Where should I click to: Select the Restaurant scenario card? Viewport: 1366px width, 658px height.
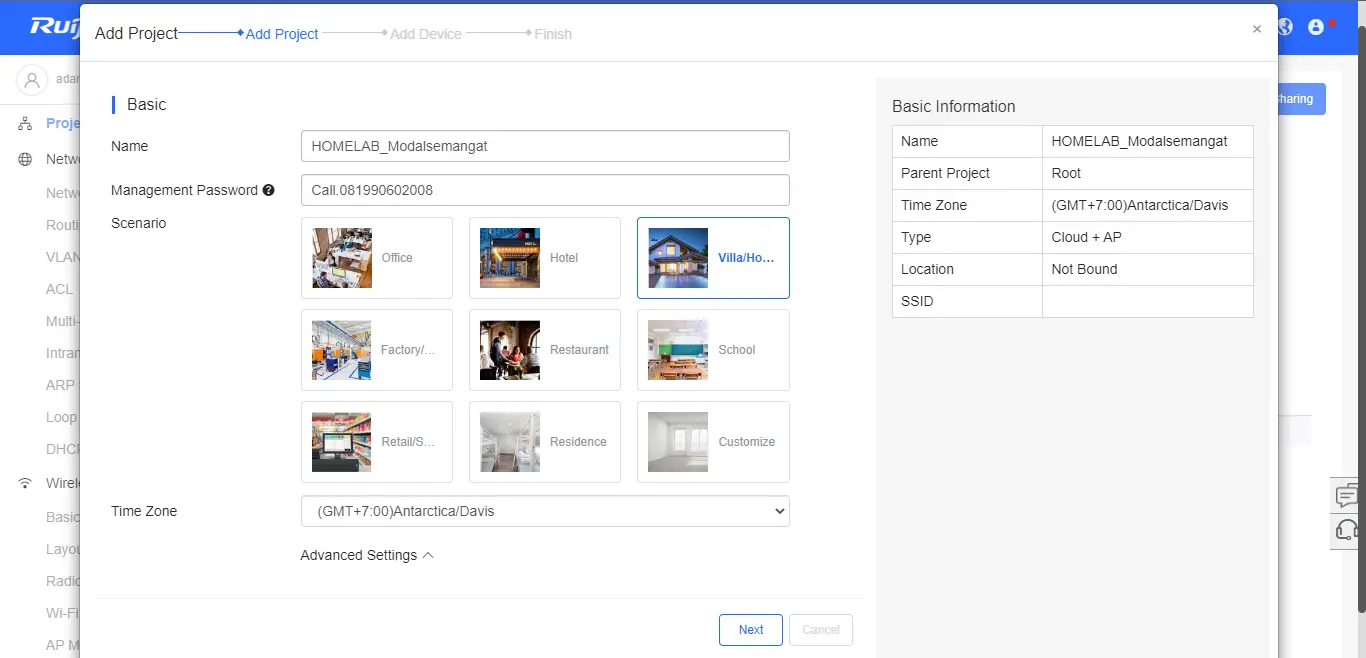(x=545, y=350)
